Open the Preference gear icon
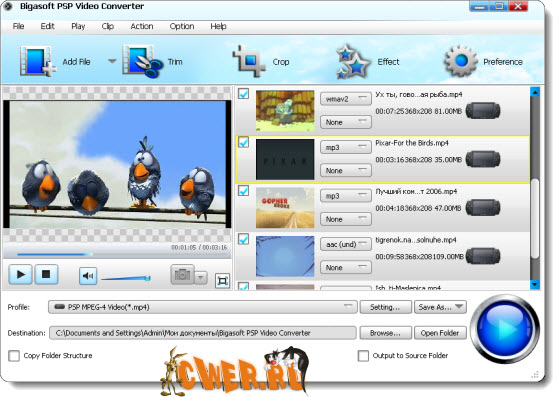 461,61
